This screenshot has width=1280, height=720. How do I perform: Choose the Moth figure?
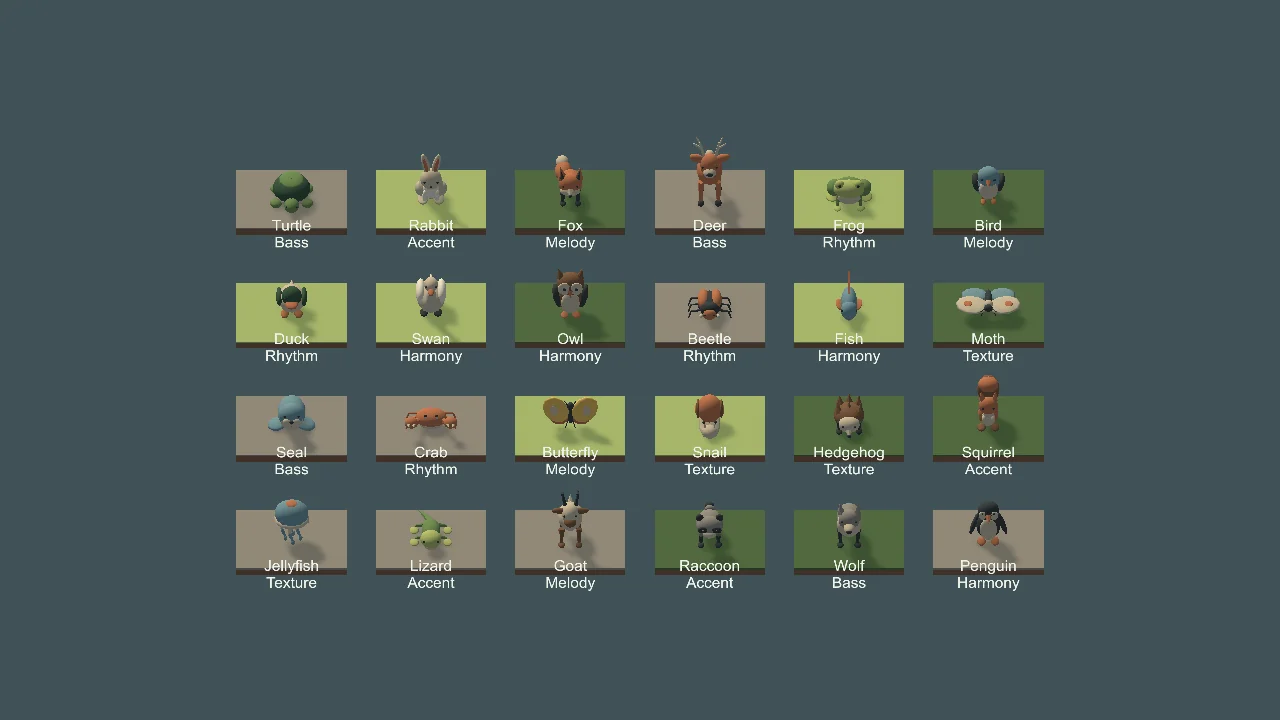(988, 301)
